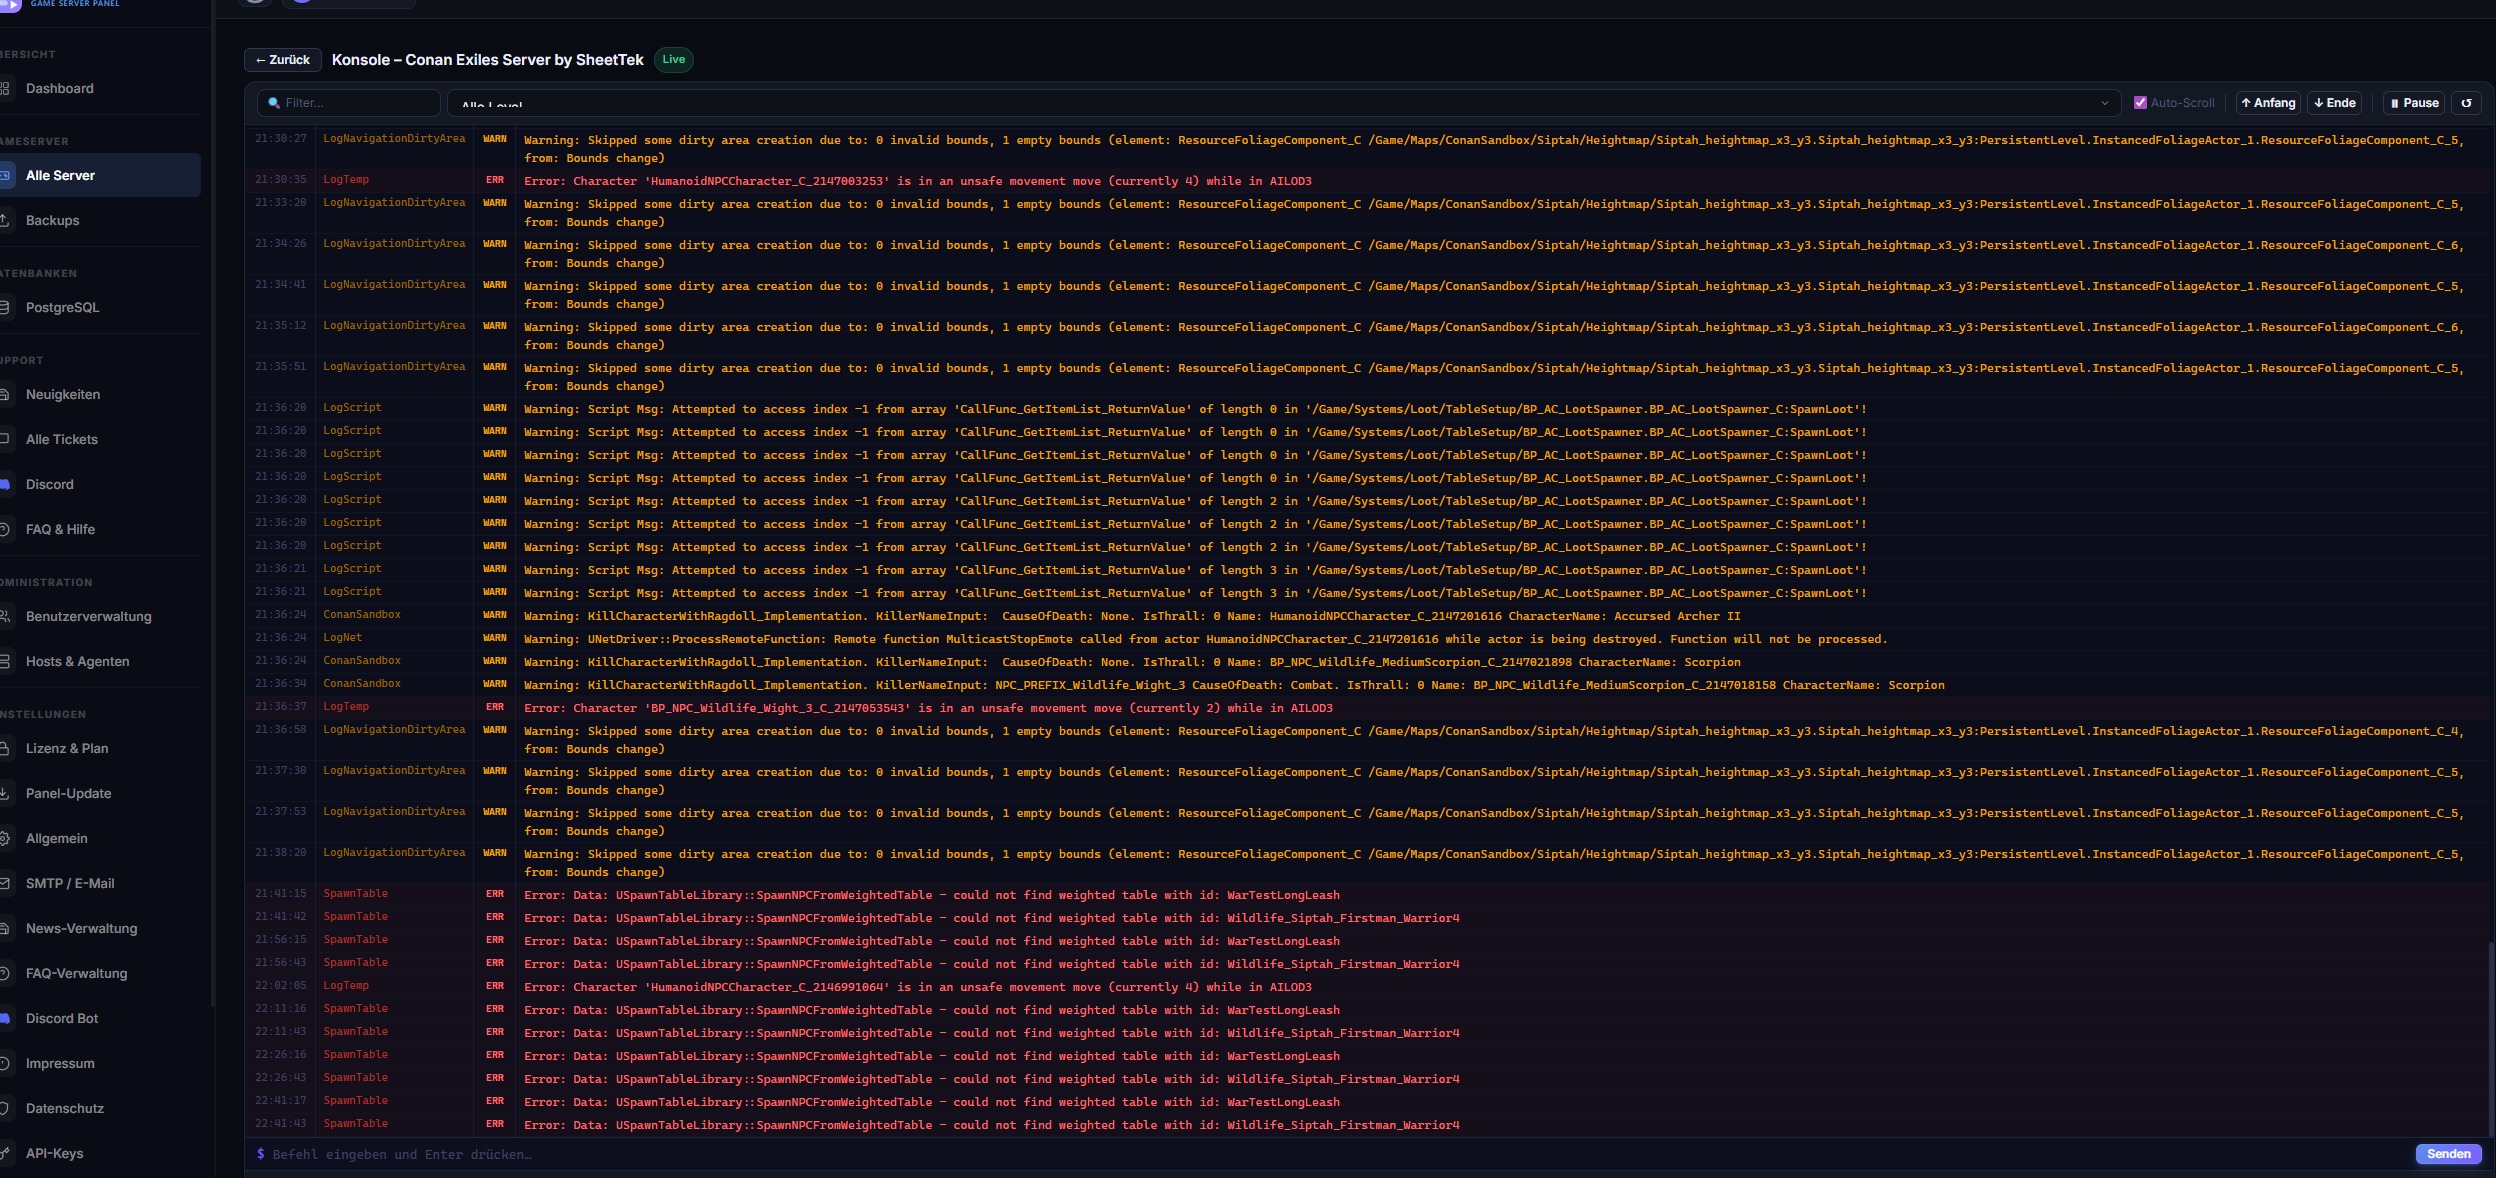Click the reload console icon button
Image resolution: width=2496 pixels, height=1178 pixels.
(x=2466, y=103)
